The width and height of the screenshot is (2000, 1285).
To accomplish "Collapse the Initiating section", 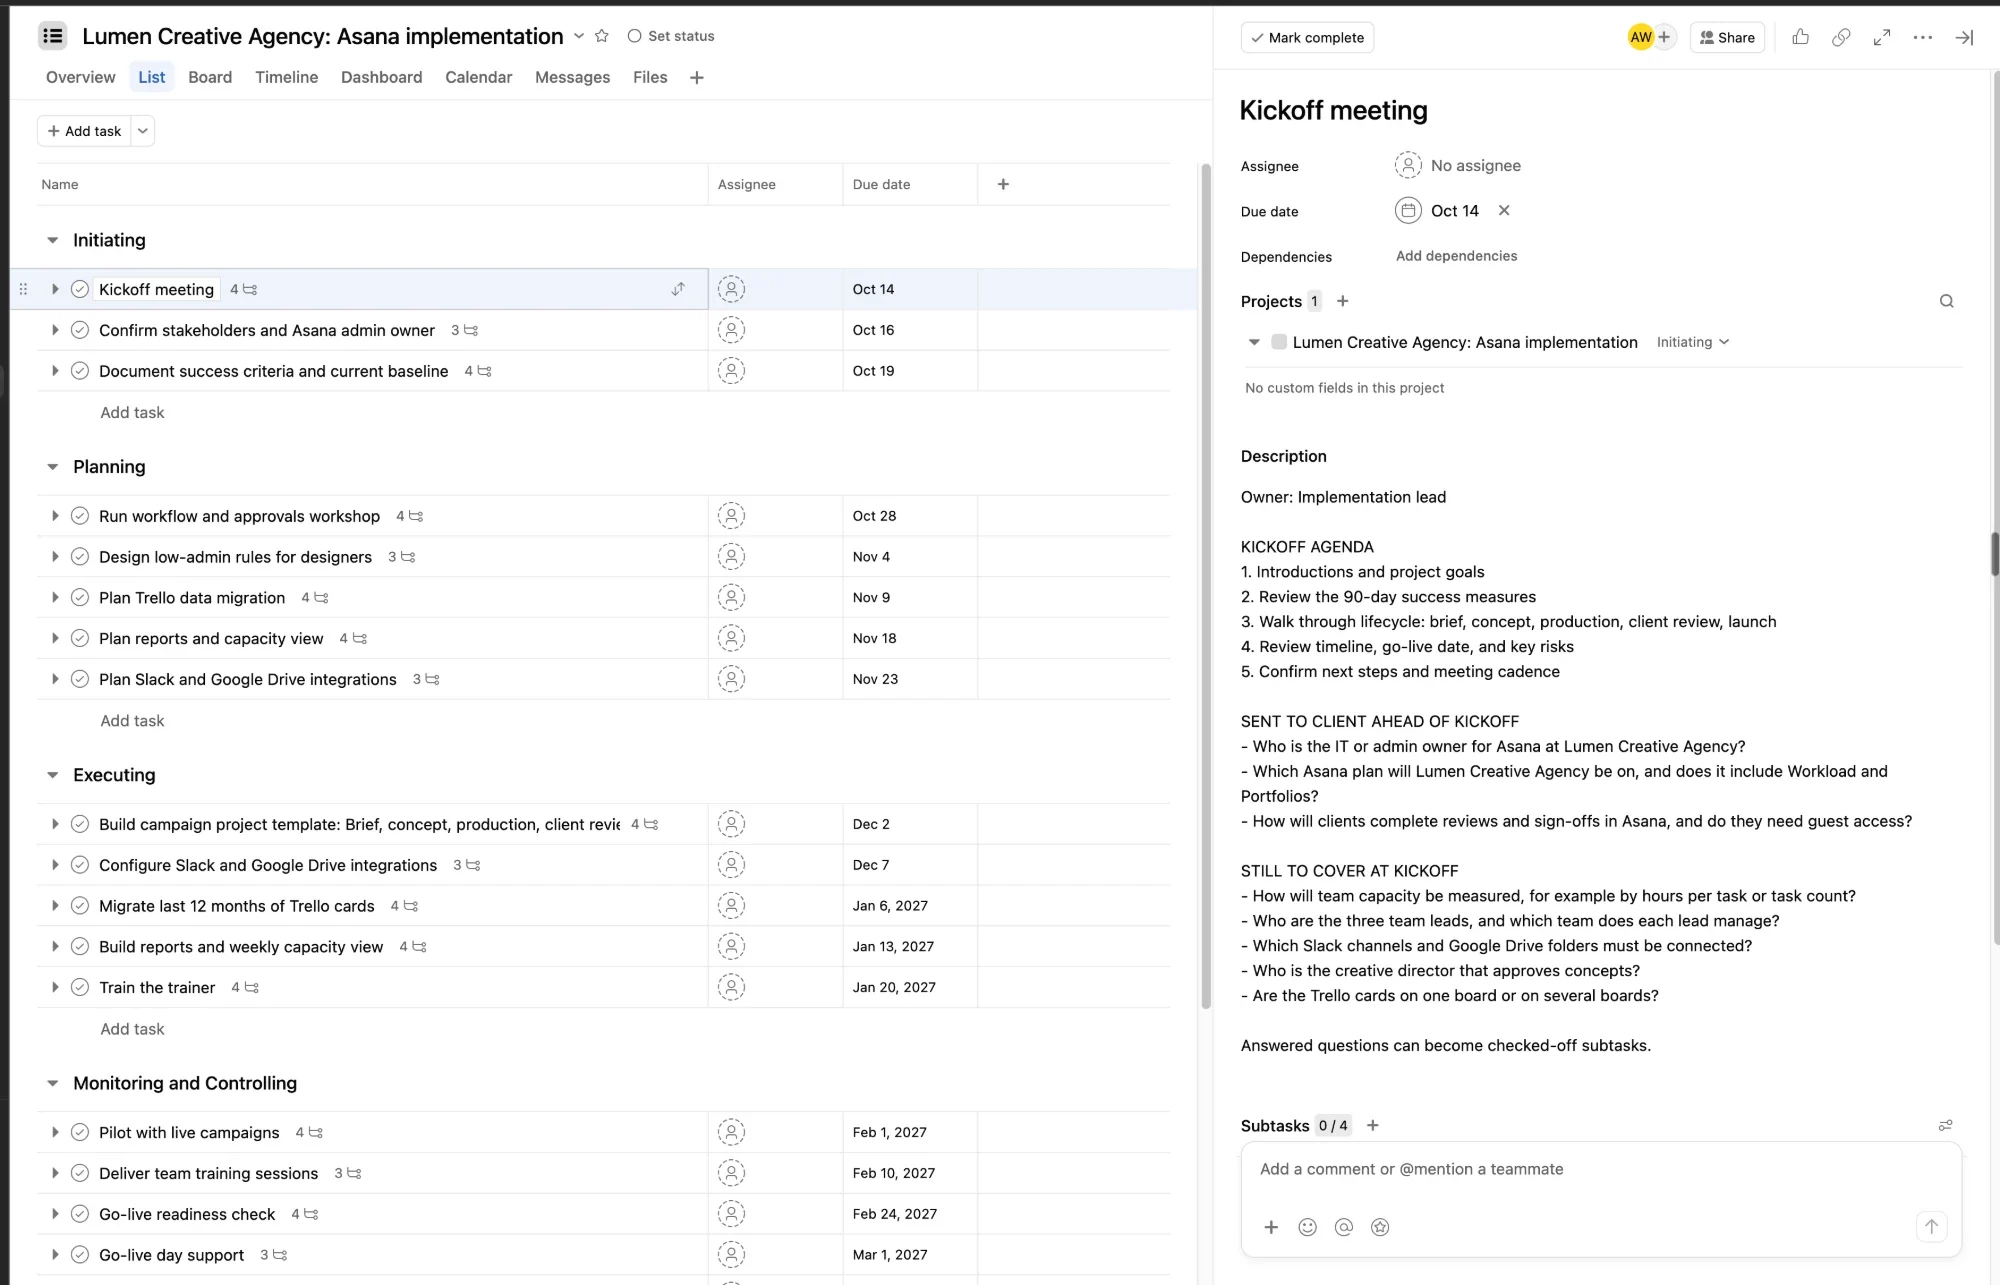I will coord(53,240).
